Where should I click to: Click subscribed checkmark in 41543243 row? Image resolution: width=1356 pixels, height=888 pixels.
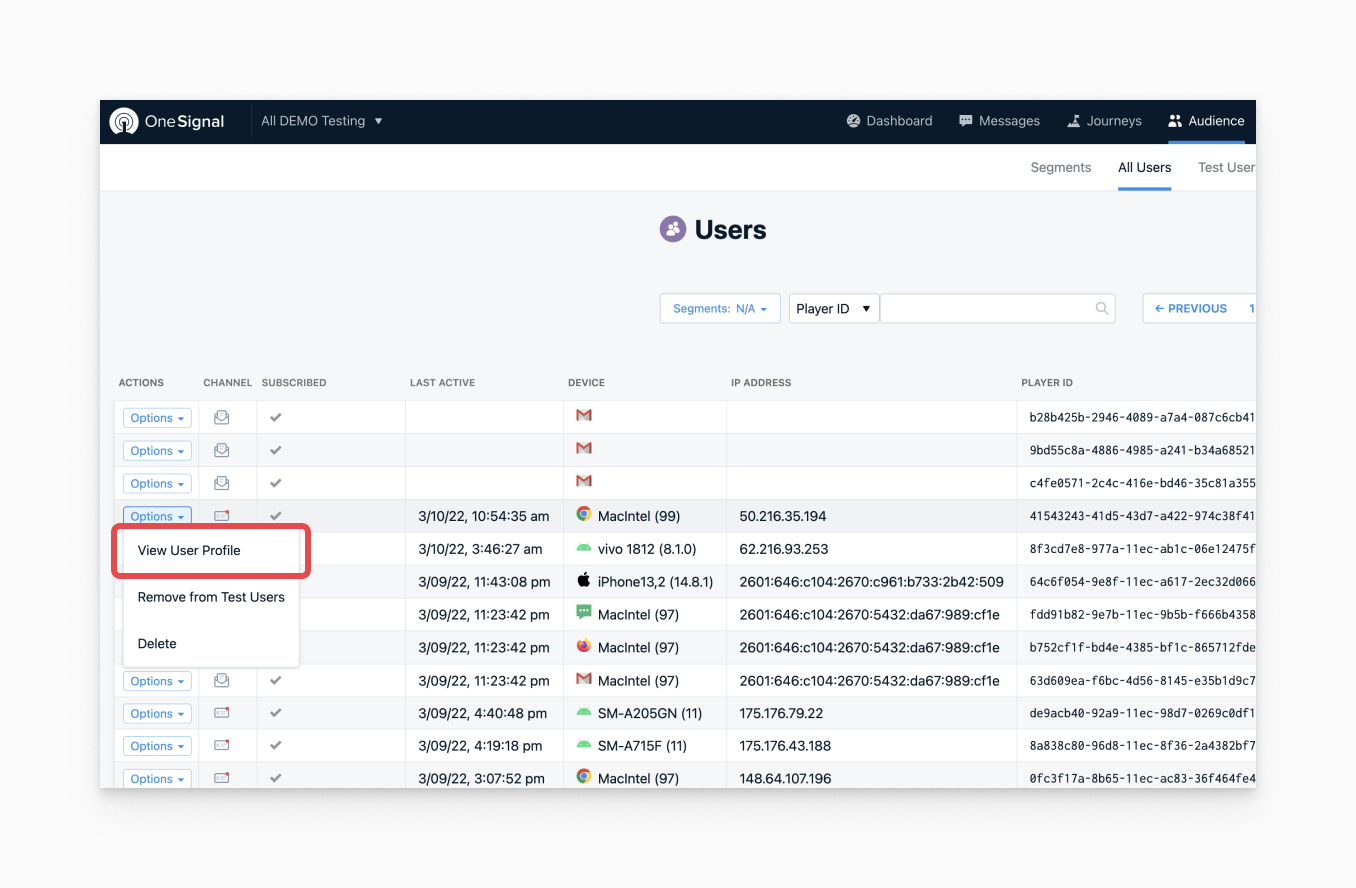pos(276,516)
